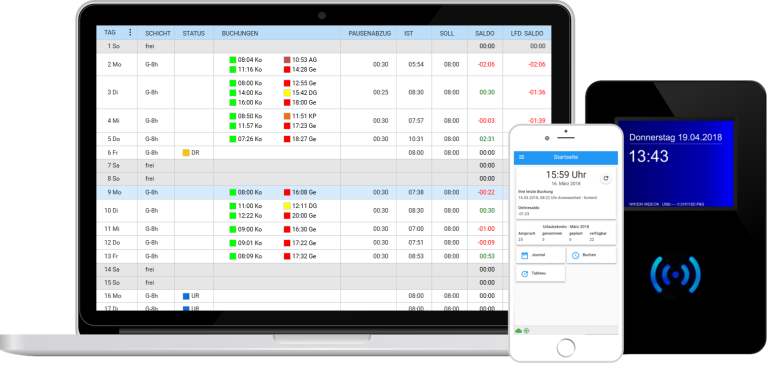Click the RFID signal icon on terminal

tap(675, 275)
